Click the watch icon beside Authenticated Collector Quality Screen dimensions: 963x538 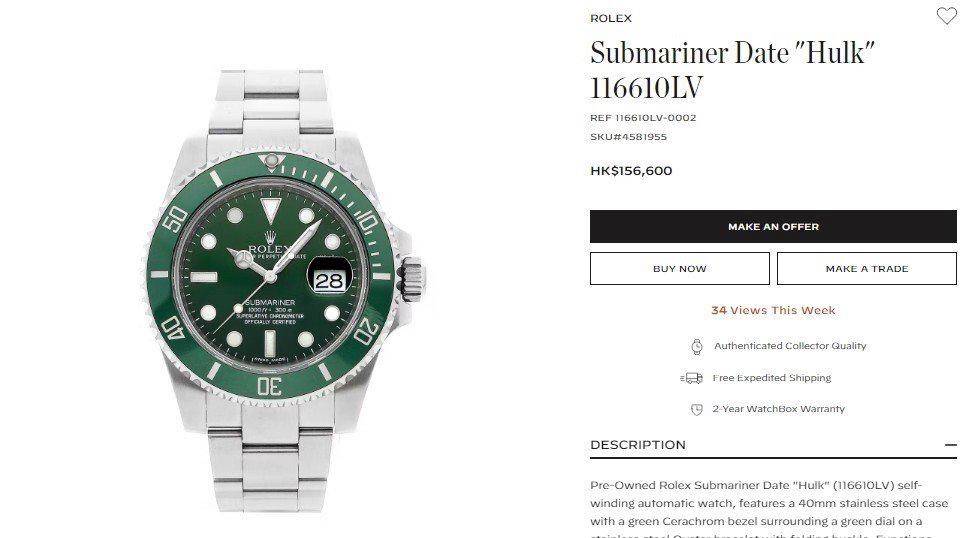pyautogui.click(x=696, y=346)
